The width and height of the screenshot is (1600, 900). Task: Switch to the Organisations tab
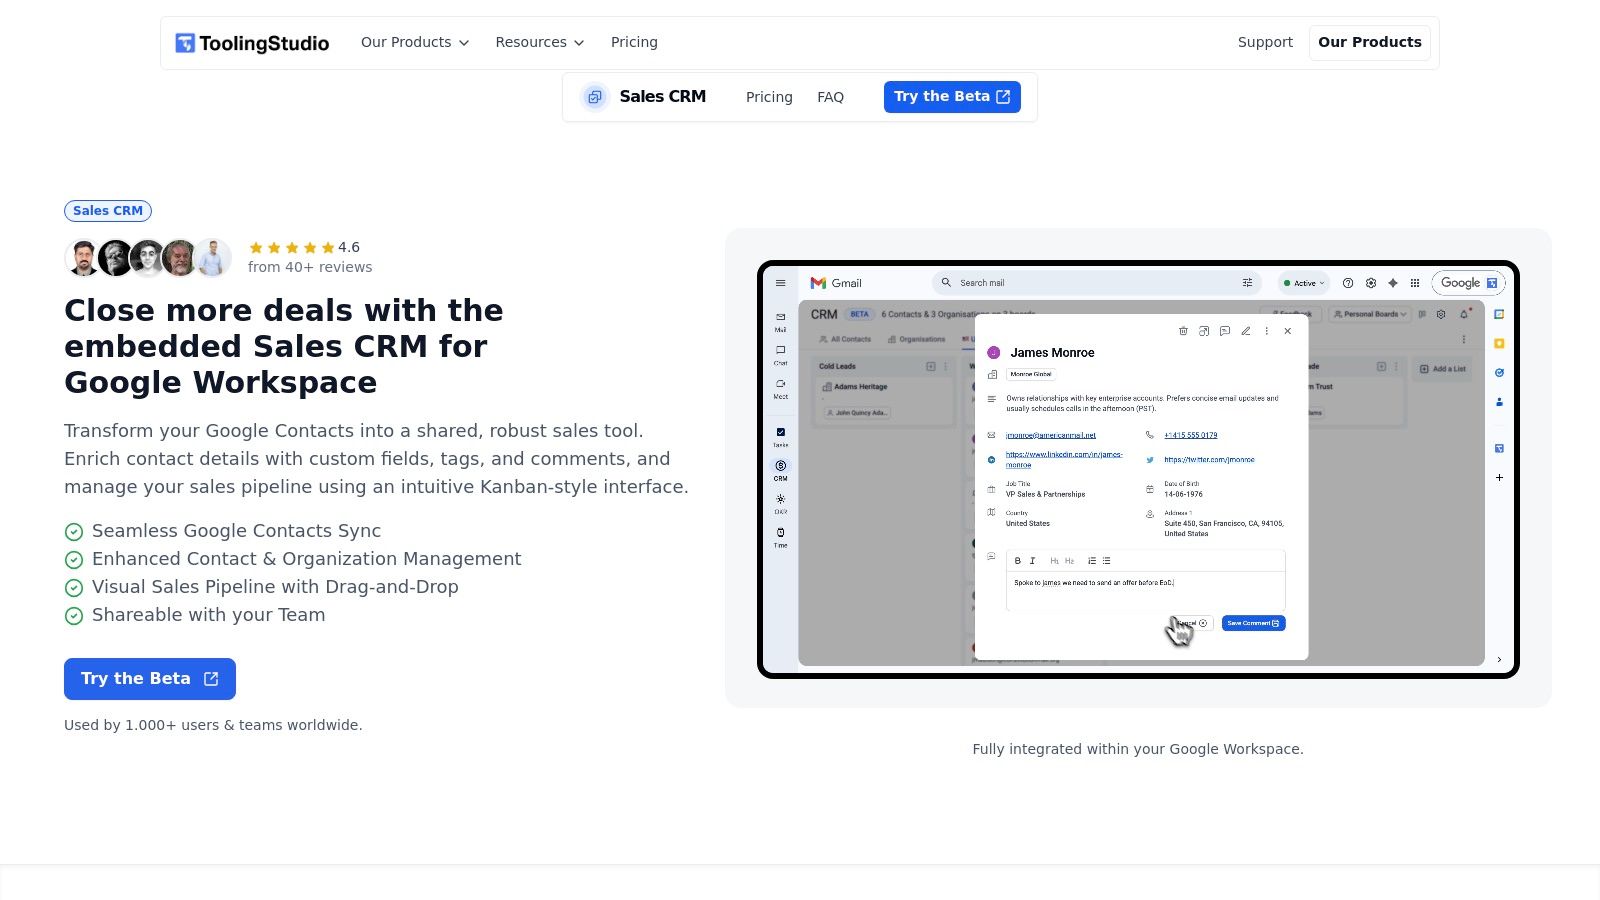[x=920, y=339]
